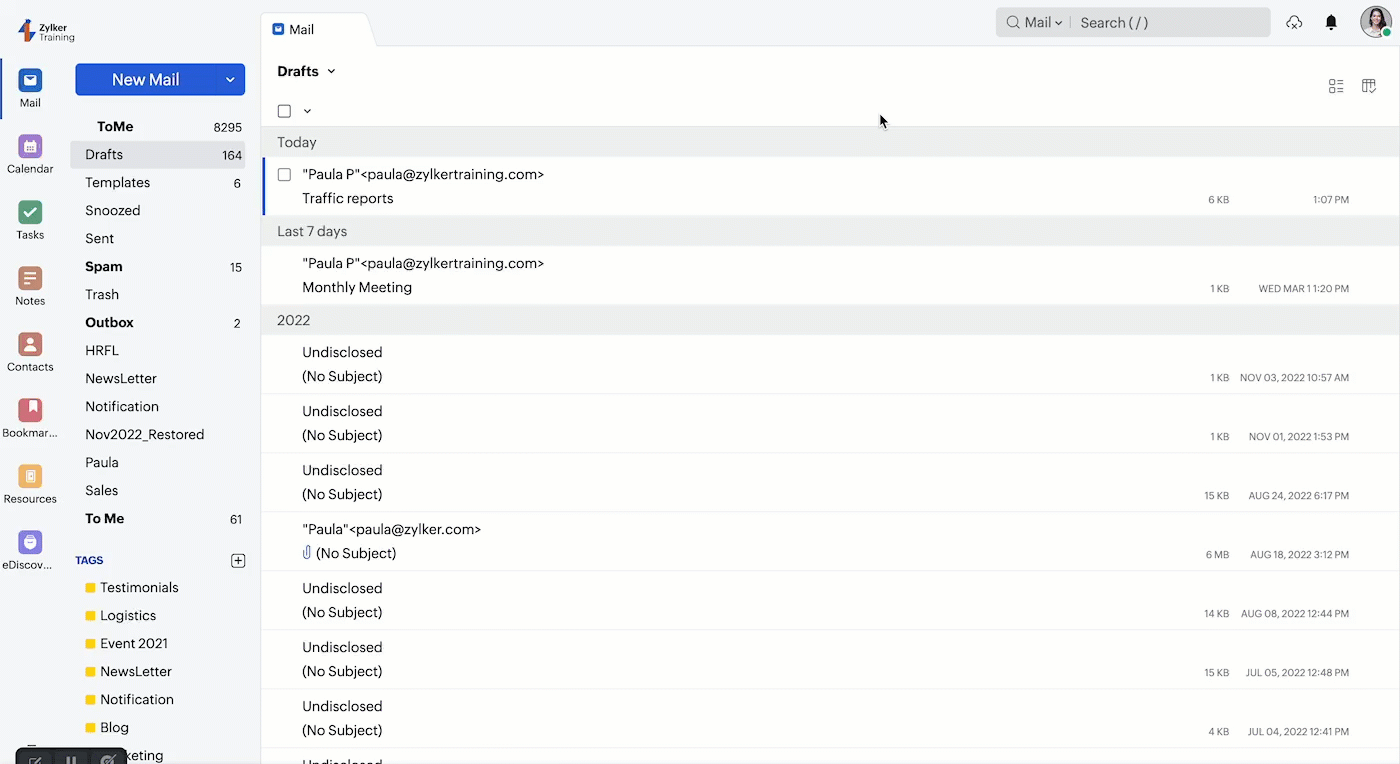Screen dimensions: 1400x764
Task: Click the cloud sync icon in header
Action: click(1294, 23)
